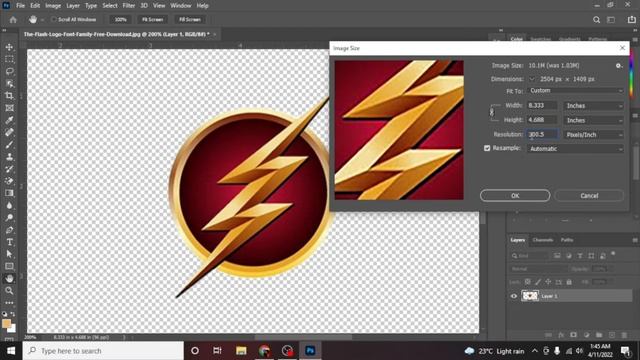
Task: Click the foreground color swatch
Action: click(x=6, y=324)
